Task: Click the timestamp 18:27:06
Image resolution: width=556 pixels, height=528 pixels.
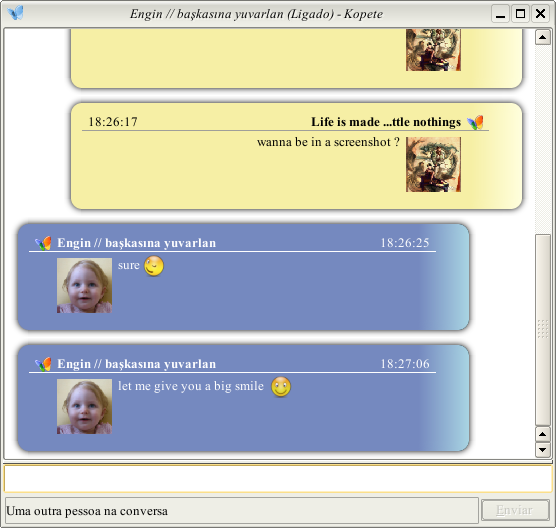Action: pos(405,364)
